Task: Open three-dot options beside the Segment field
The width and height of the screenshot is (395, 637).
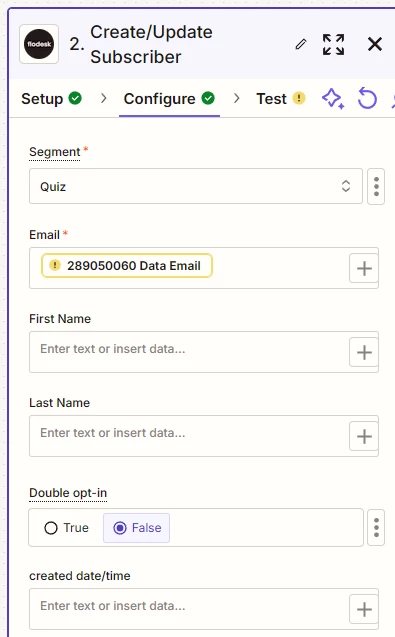Action: pos(376,186)
